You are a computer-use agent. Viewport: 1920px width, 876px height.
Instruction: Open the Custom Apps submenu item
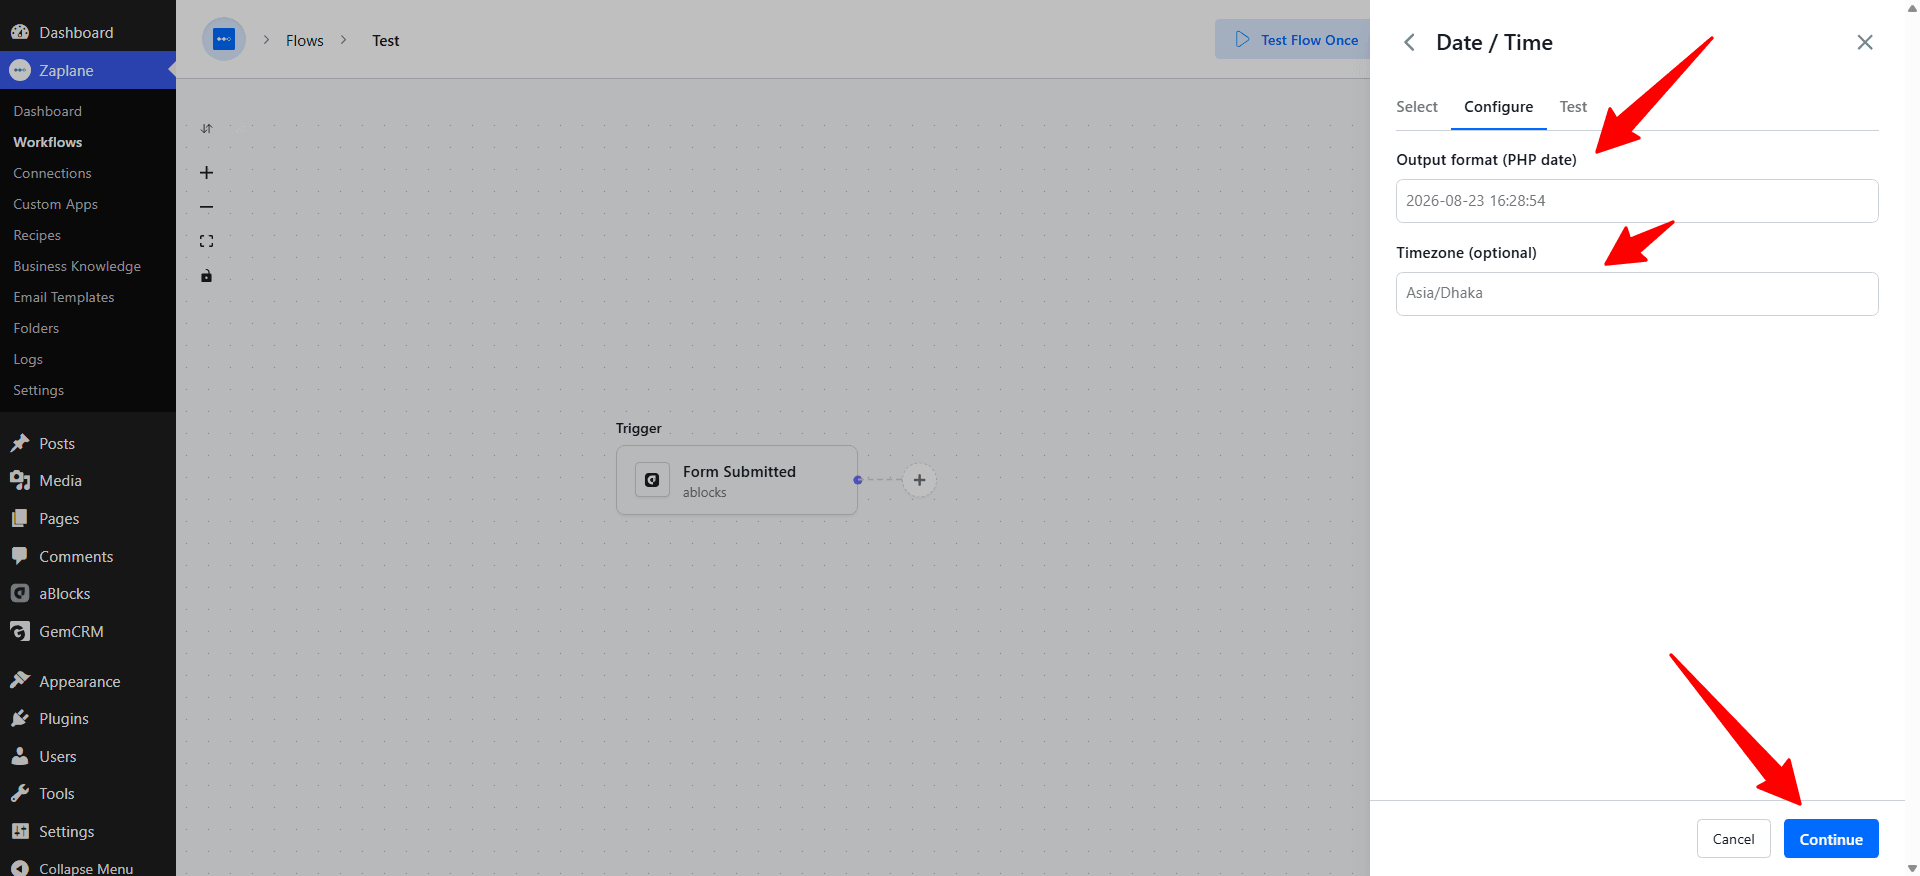pos(55,204)
